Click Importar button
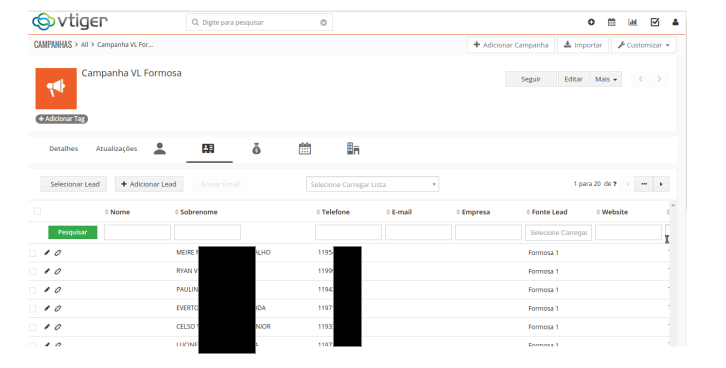 point(583,45)
